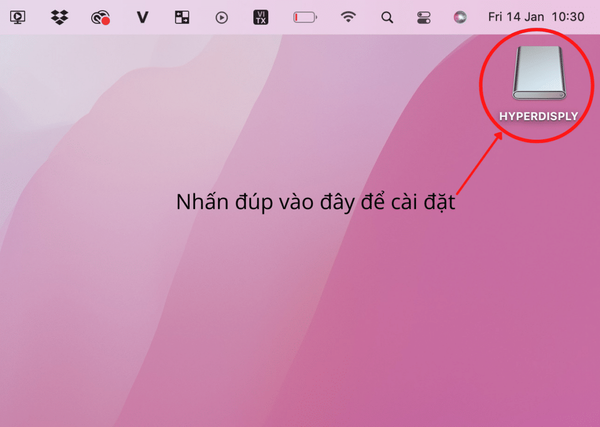
Task: Click the screen mirroring display icon
Action: [x=17, y=17]
